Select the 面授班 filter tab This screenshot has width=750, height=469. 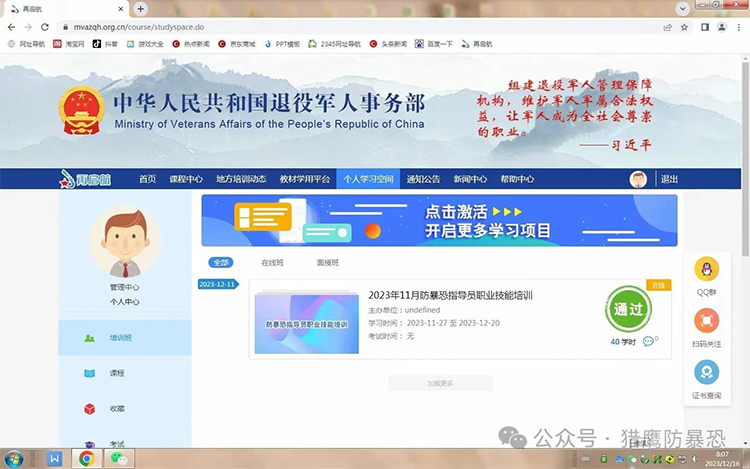328,262
